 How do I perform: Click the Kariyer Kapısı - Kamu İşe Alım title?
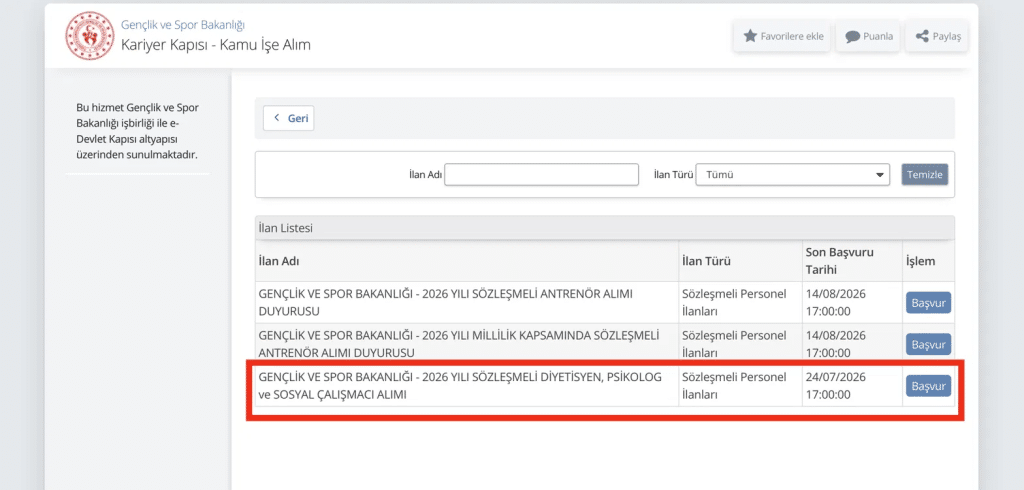point(216,44)
